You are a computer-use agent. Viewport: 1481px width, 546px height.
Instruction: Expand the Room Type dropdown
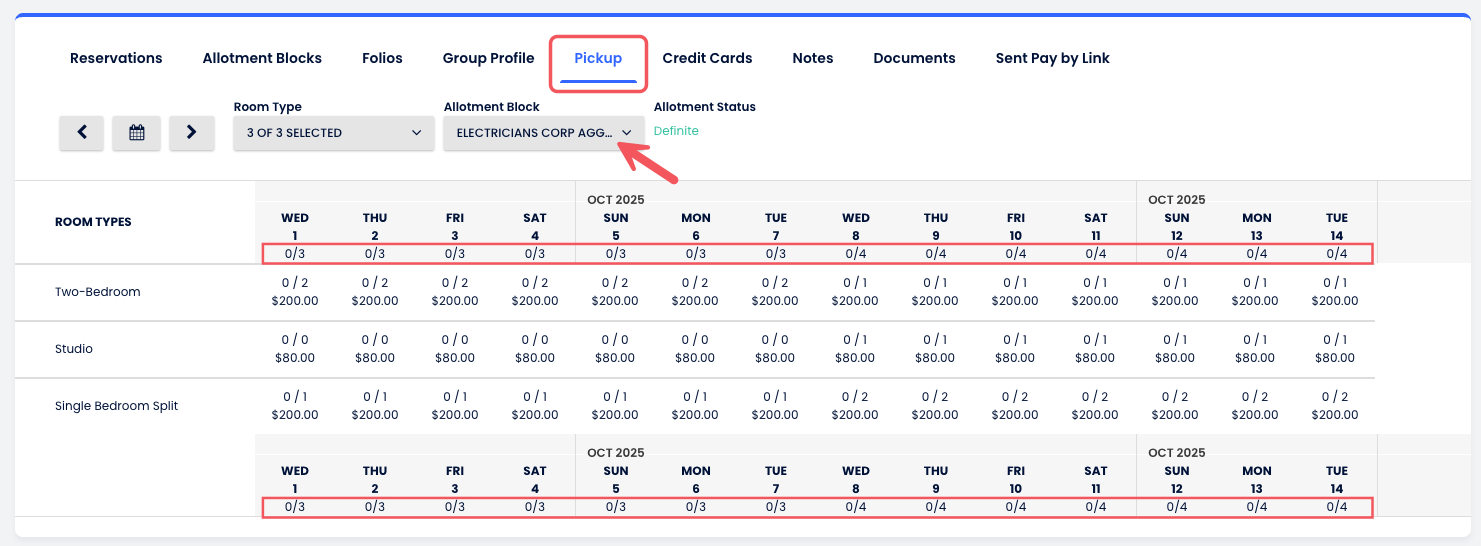(333, 132)
